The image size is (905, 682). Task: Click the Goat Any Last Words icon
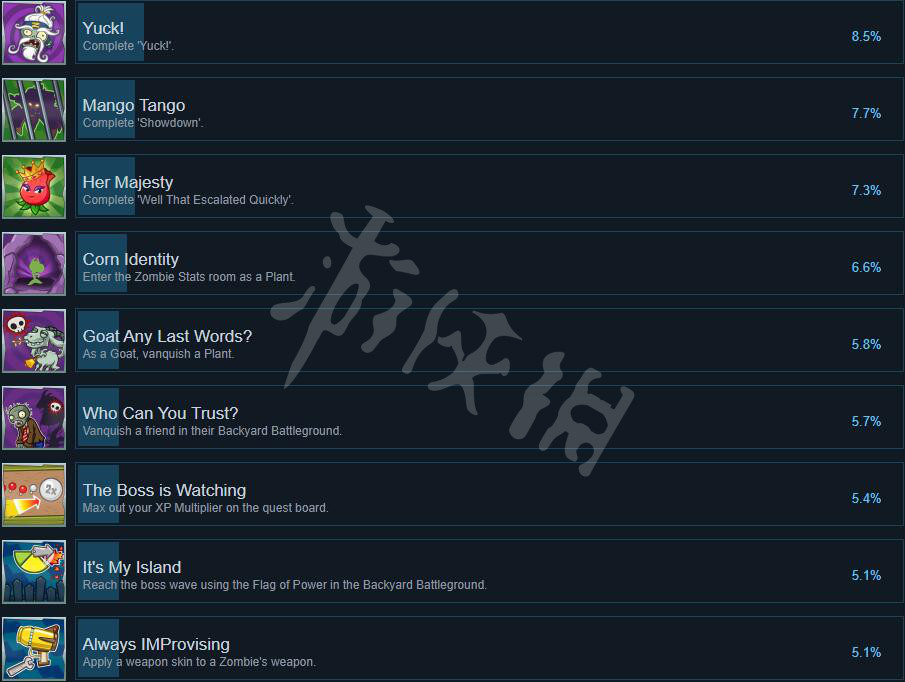tap(34, 341)
